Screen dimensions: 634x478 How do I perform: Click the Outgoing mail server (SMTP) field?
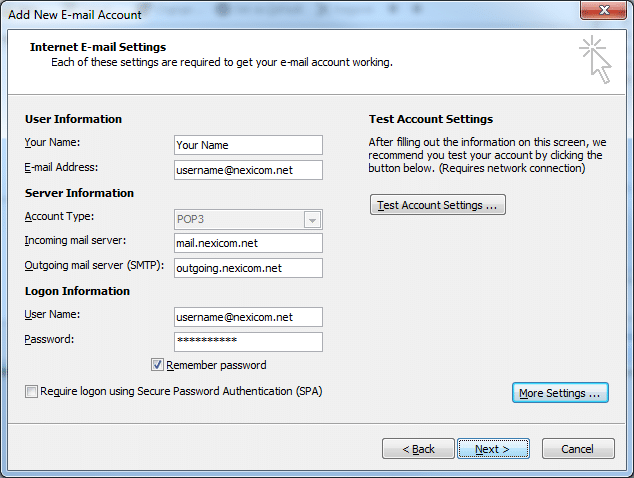tap(248, 268)
